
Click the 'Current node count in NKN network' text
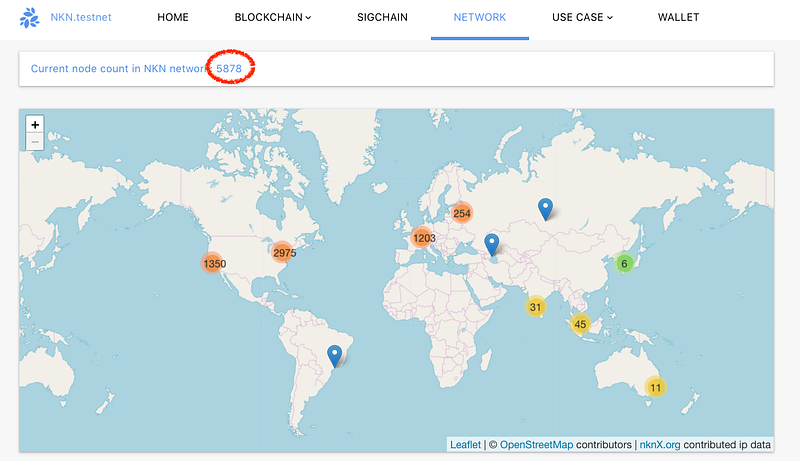[x=119, y=68]
